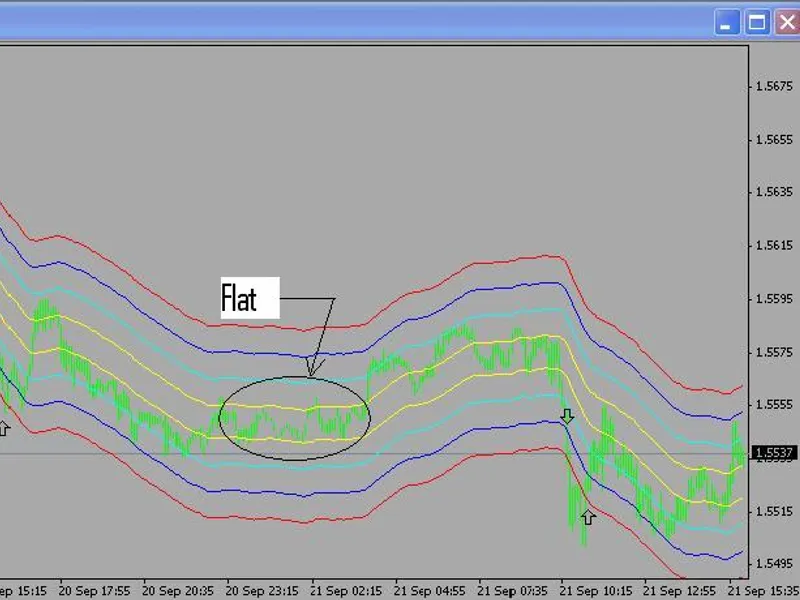Click price scale value 1.5575
This screenshot has height=600, width=800.
[774, 352]
